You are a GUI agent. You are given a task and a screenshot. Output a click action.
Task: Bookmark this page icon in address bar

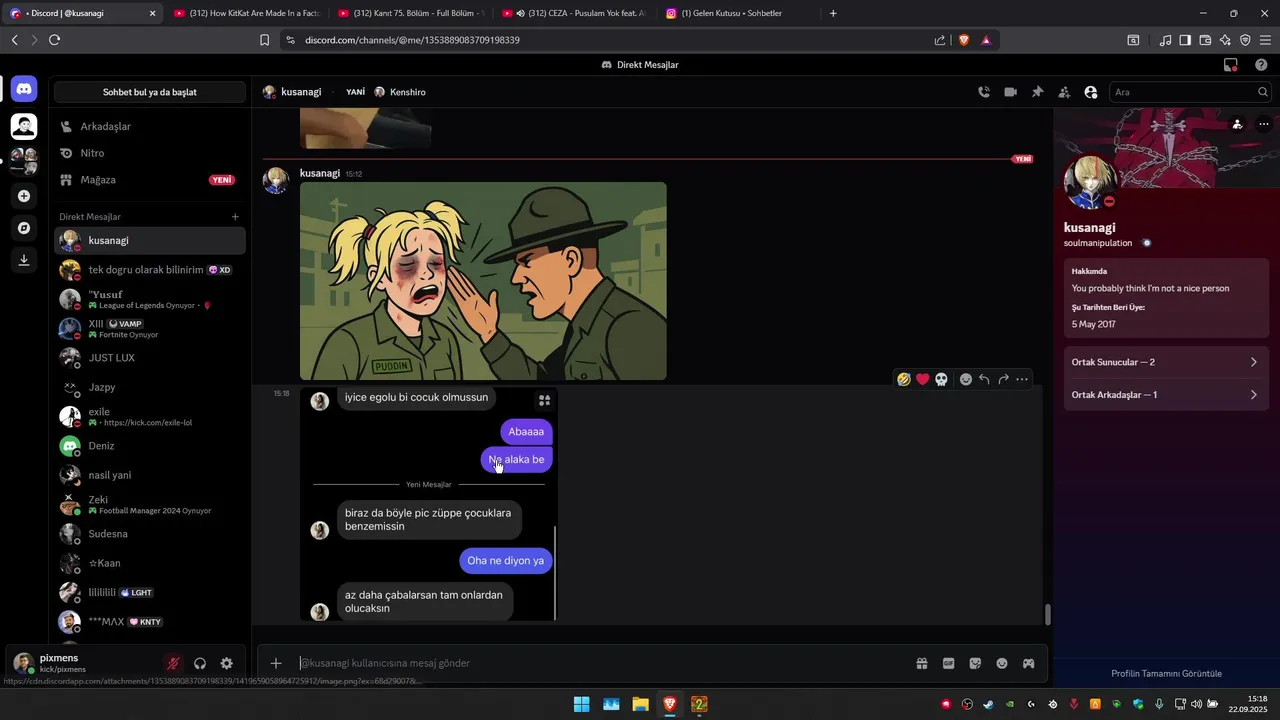[x=264, y=40]
